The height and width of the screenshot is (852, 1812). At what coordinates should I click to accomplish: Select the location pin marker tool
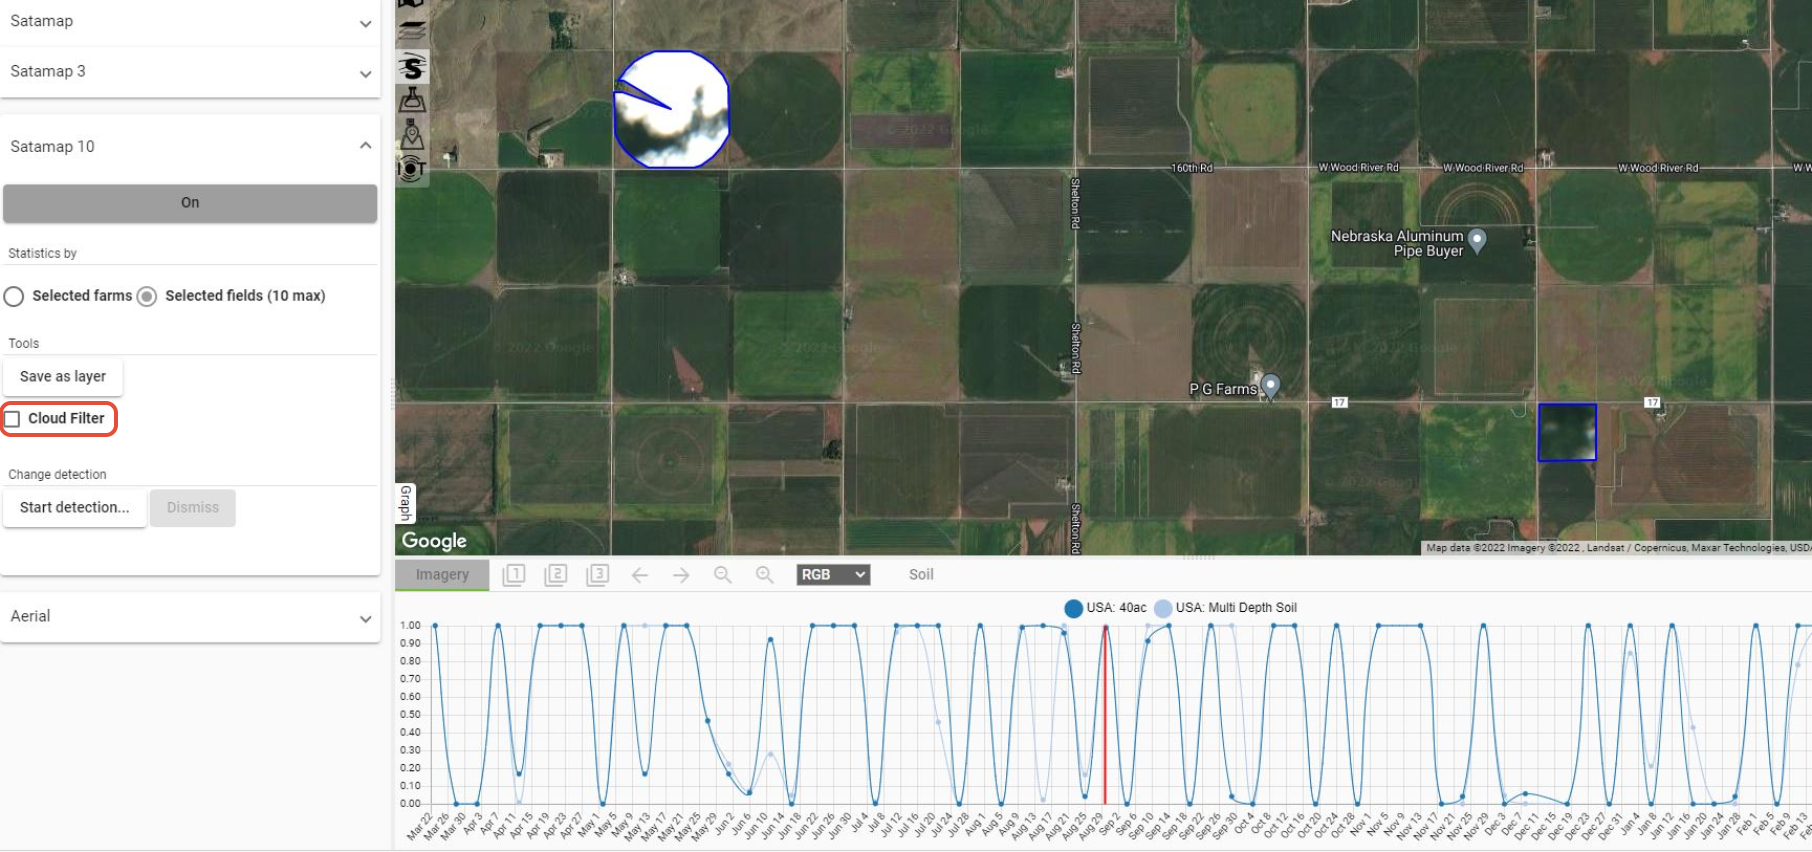[x=412, y=134]
